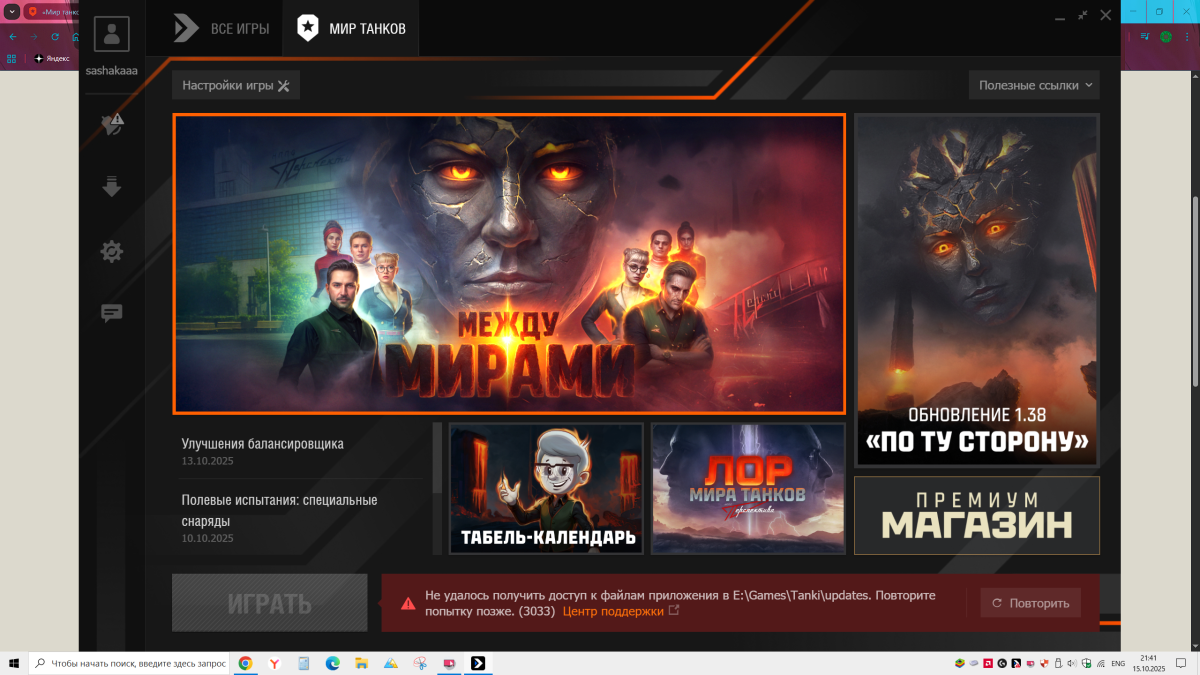Open Microsoft Edge from the taskbar
Screen dimensions: 1200x675
point(332,663)
